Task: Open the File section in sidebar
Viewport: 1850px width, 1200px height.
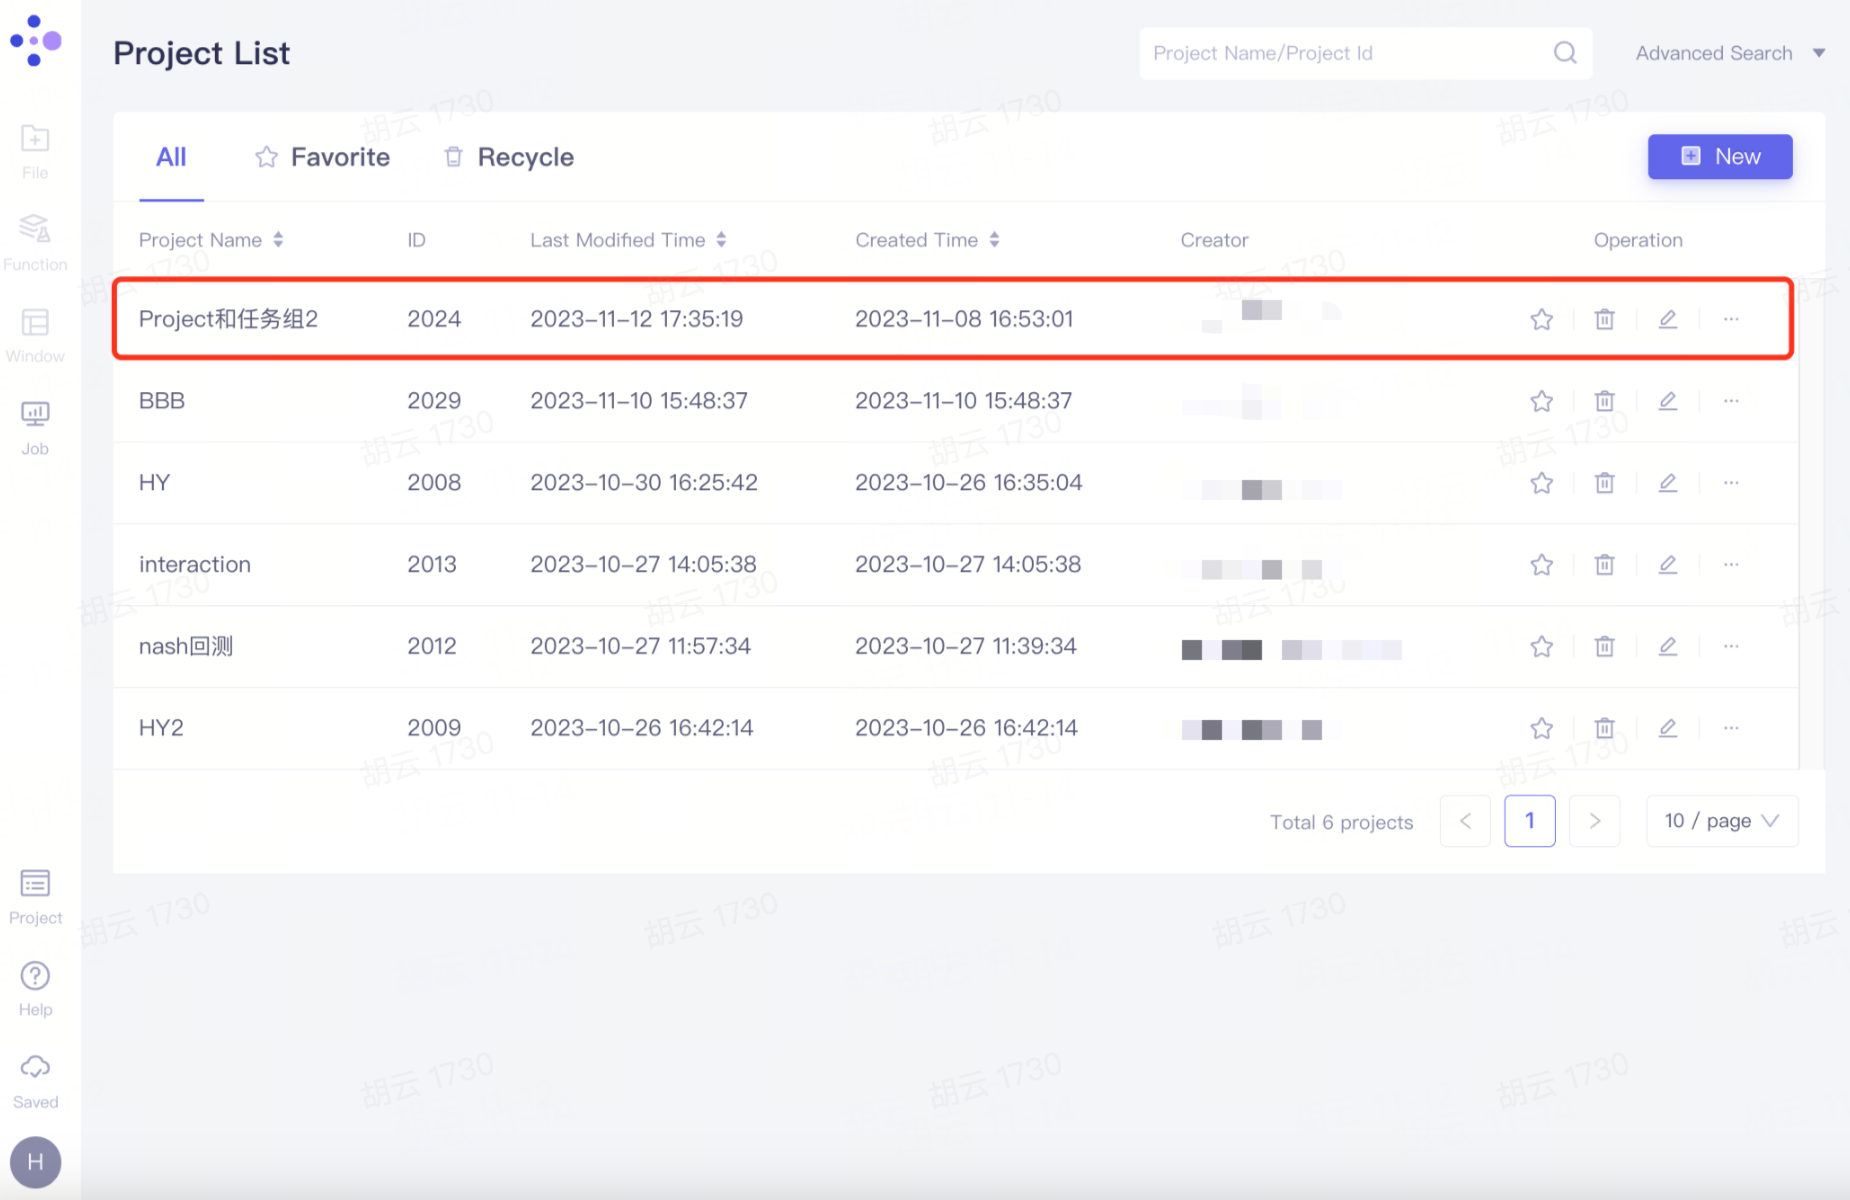Action: point(35,150)
